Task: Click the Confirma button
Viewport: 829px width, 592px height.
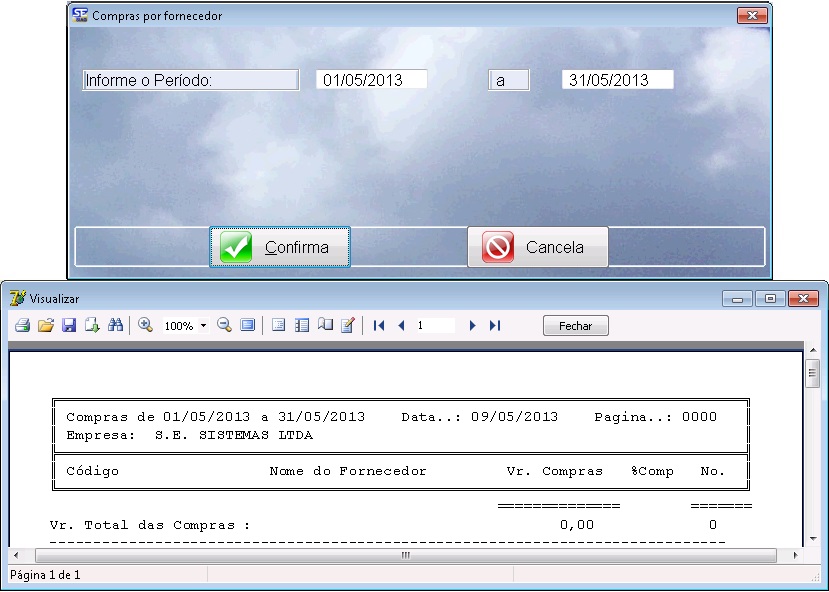Action: (x=279, y=247)
